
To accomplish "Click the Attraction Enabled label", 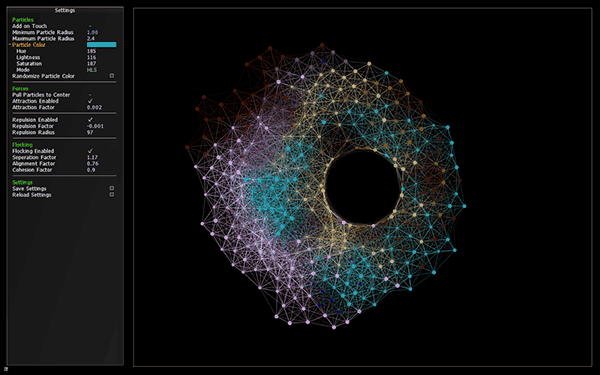I will 35,101.
